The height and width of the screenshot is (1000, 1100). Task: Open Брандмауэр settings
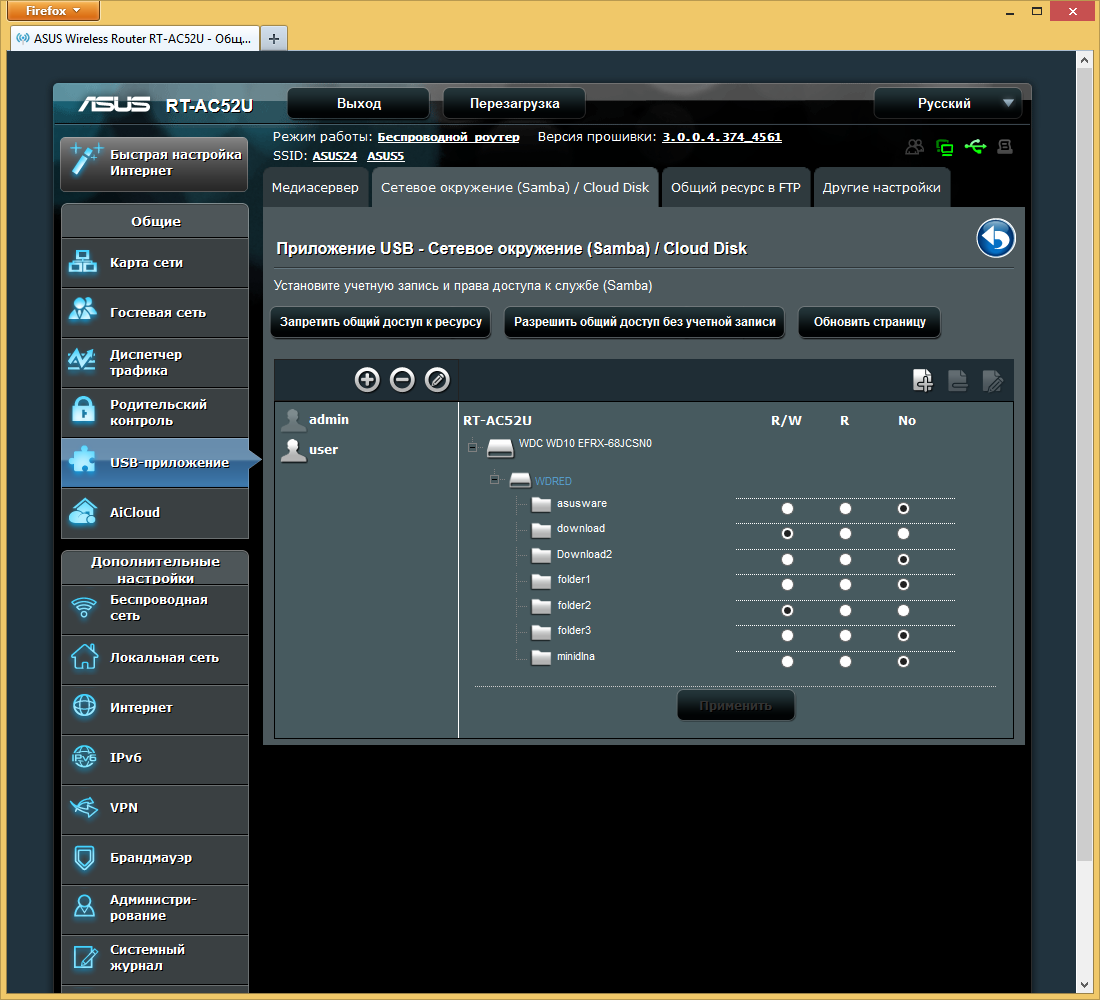tap(155, 858)
